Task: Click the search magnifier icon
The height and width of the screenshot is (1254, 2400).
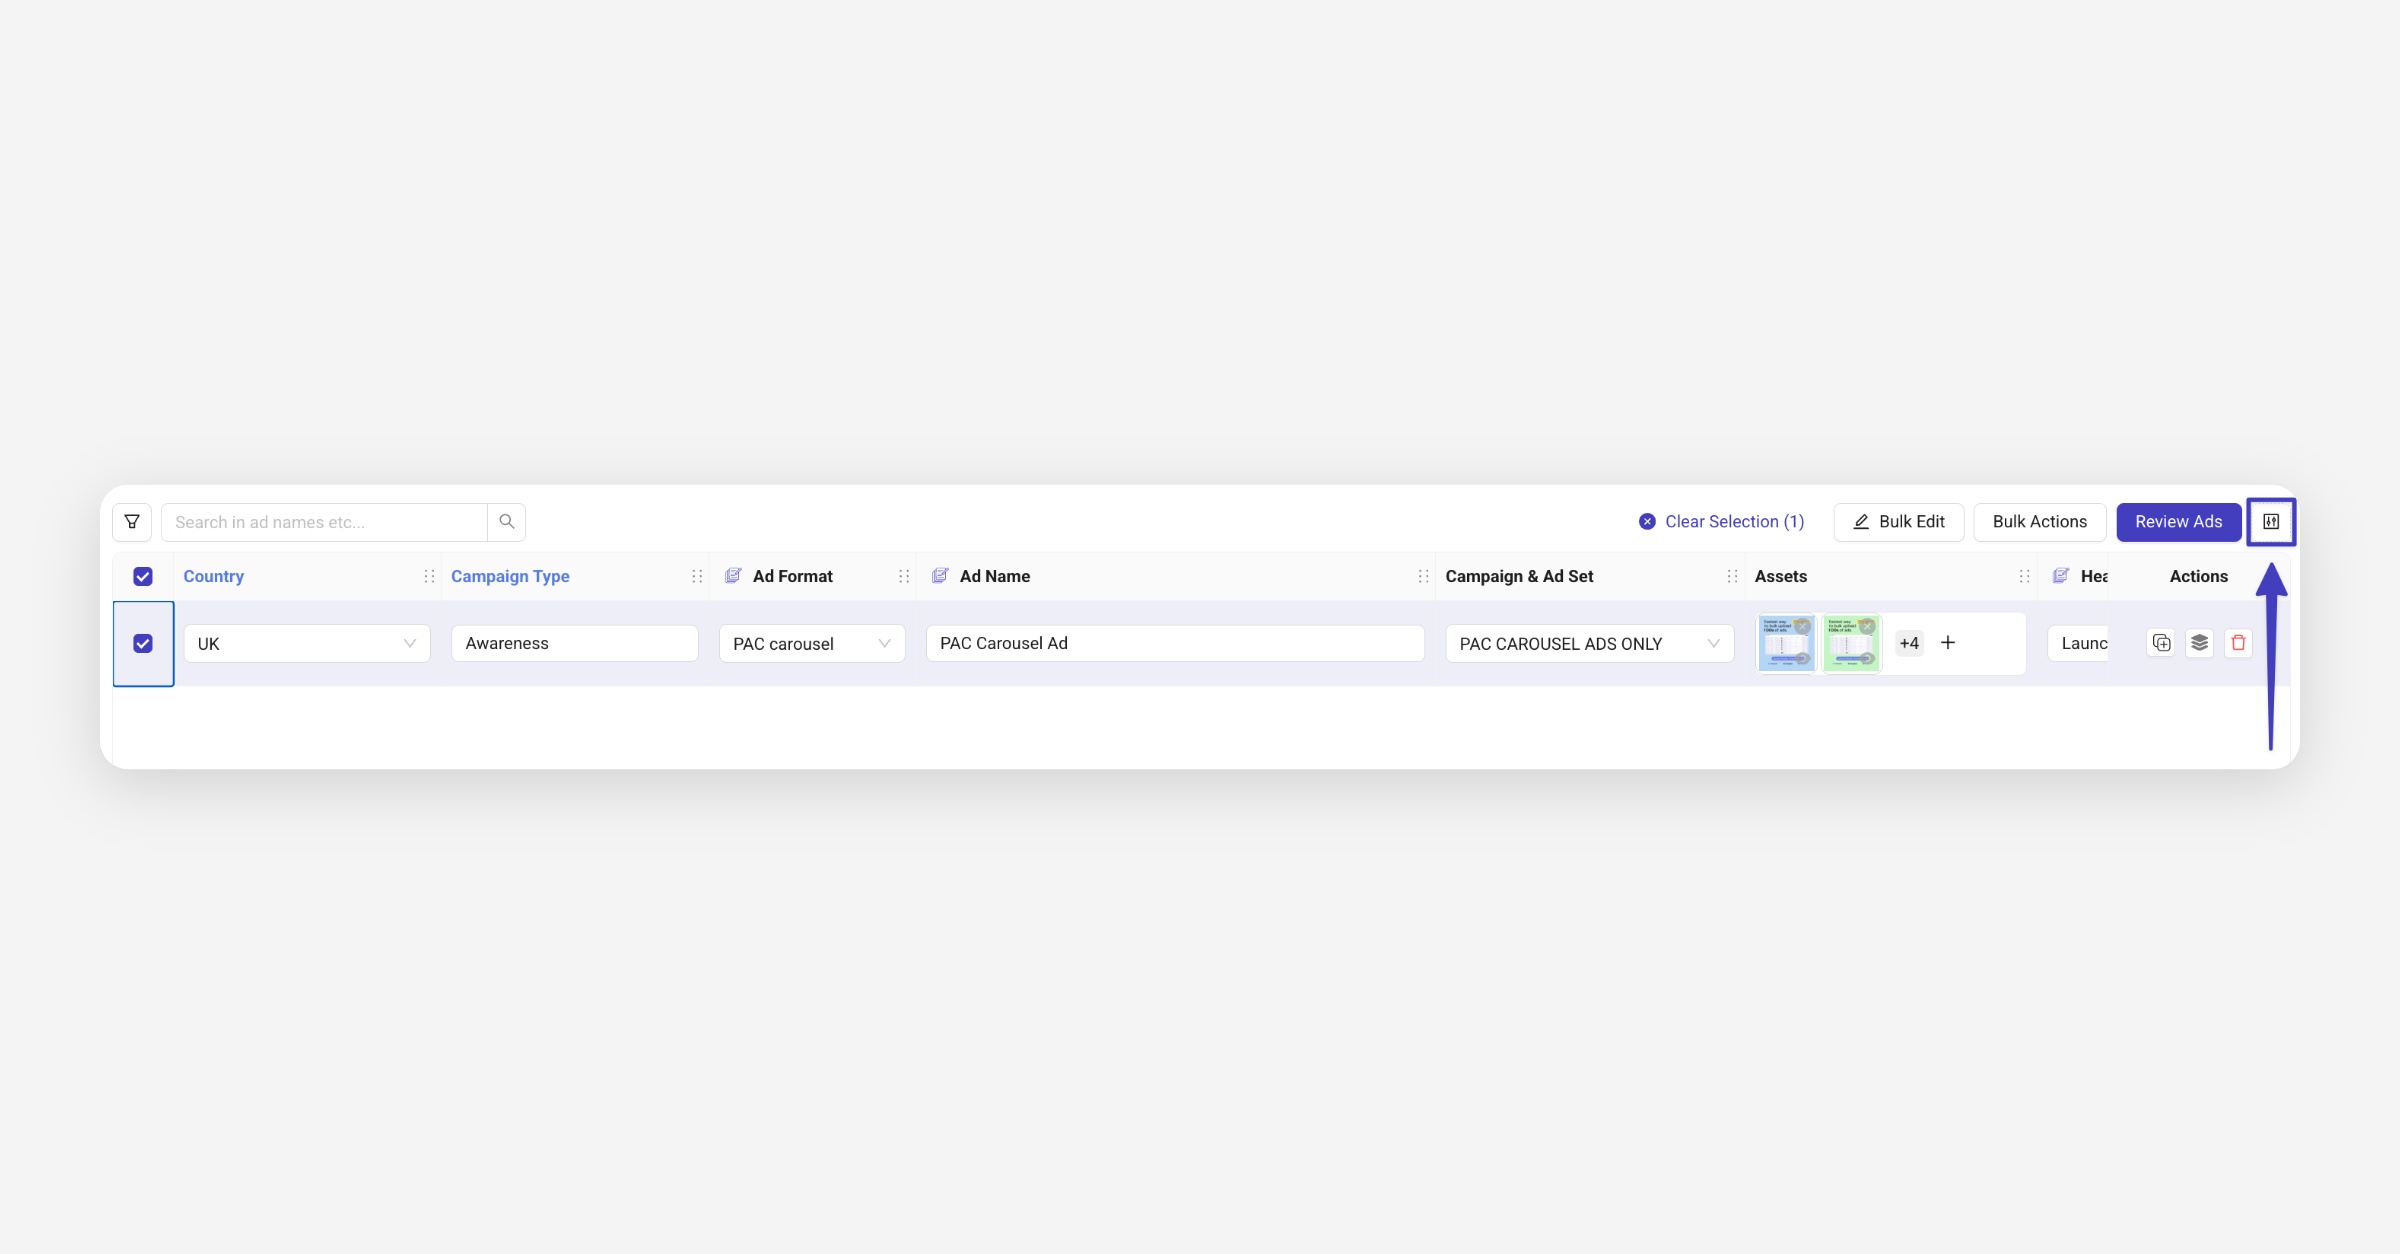Action: [507, 522]
